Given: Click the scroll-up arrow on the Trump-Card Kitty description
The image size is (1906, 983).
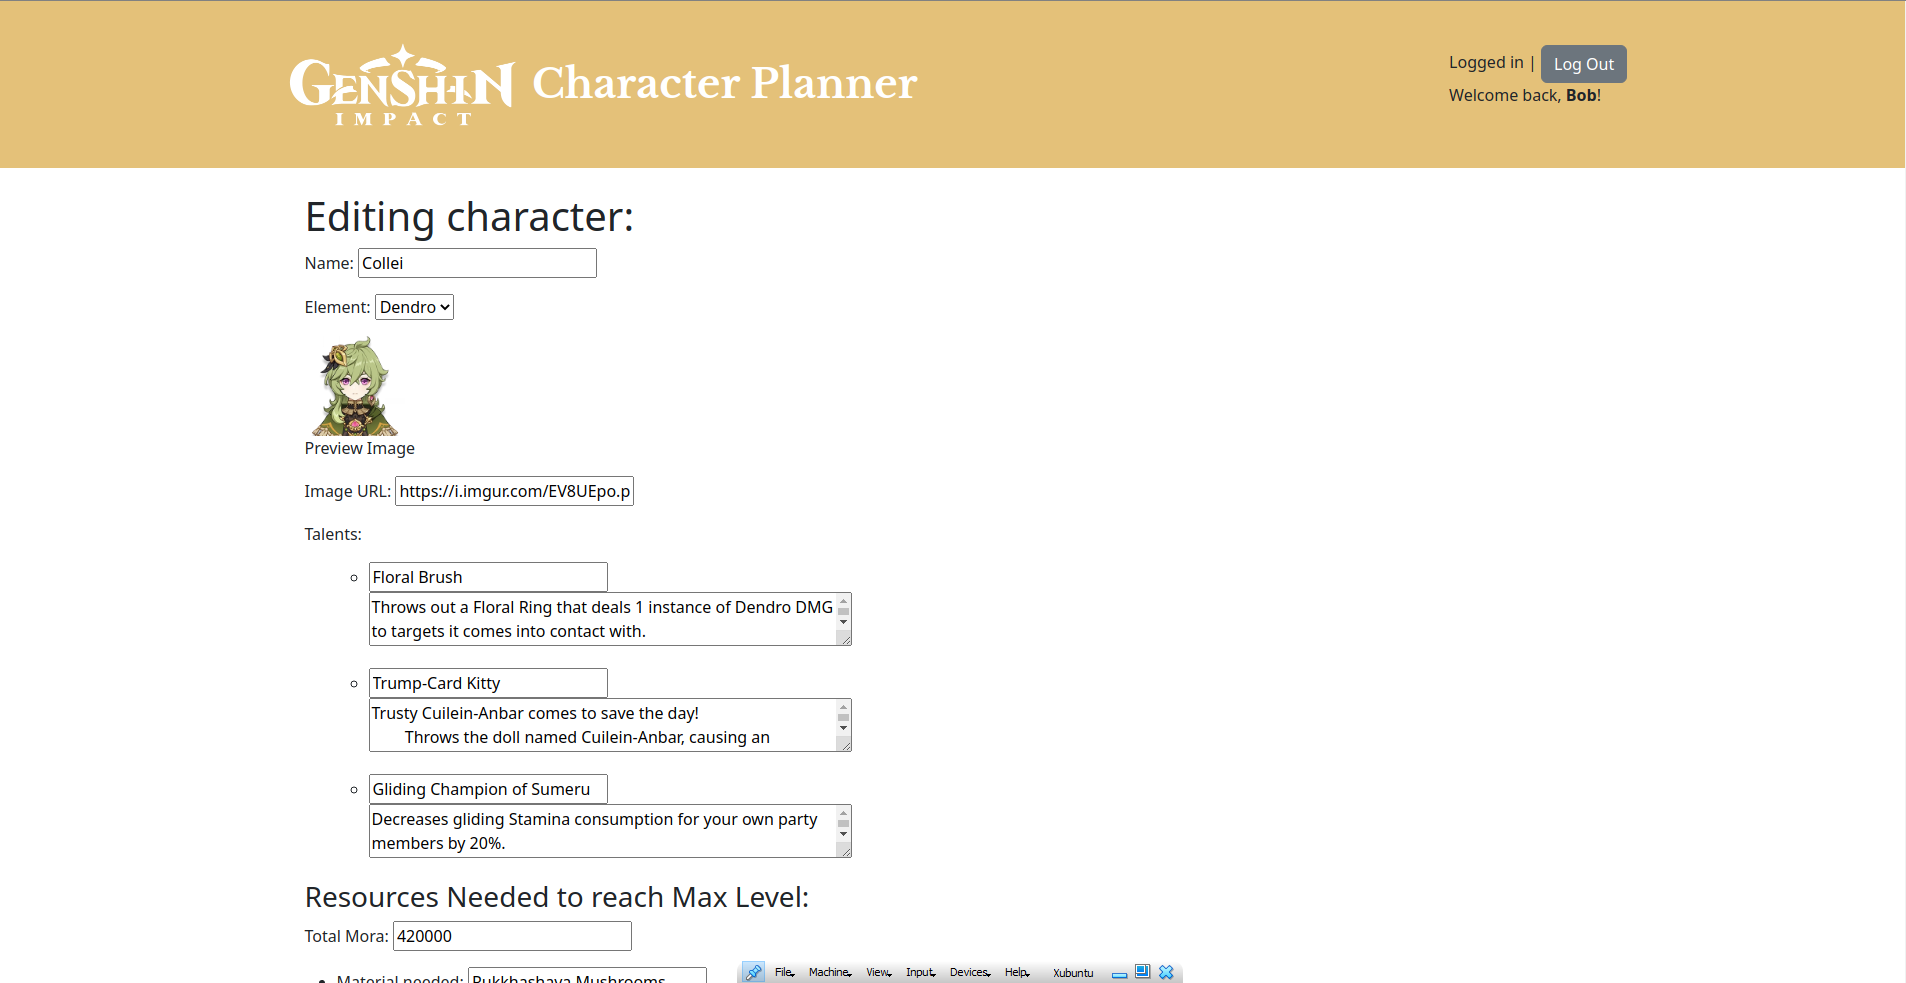Looking at the screenshot, I should pyautogui.click(x=842, y=706).
